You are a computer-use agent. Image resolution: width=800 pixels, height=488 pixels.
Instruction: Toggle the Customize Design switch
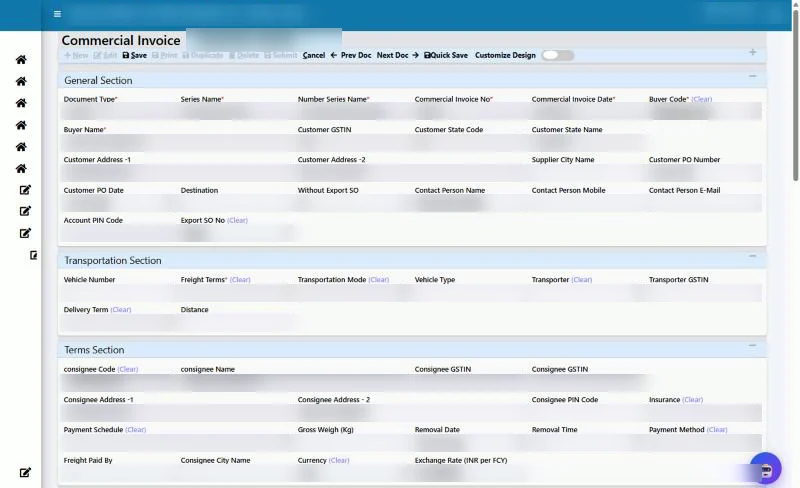point(558,55)
